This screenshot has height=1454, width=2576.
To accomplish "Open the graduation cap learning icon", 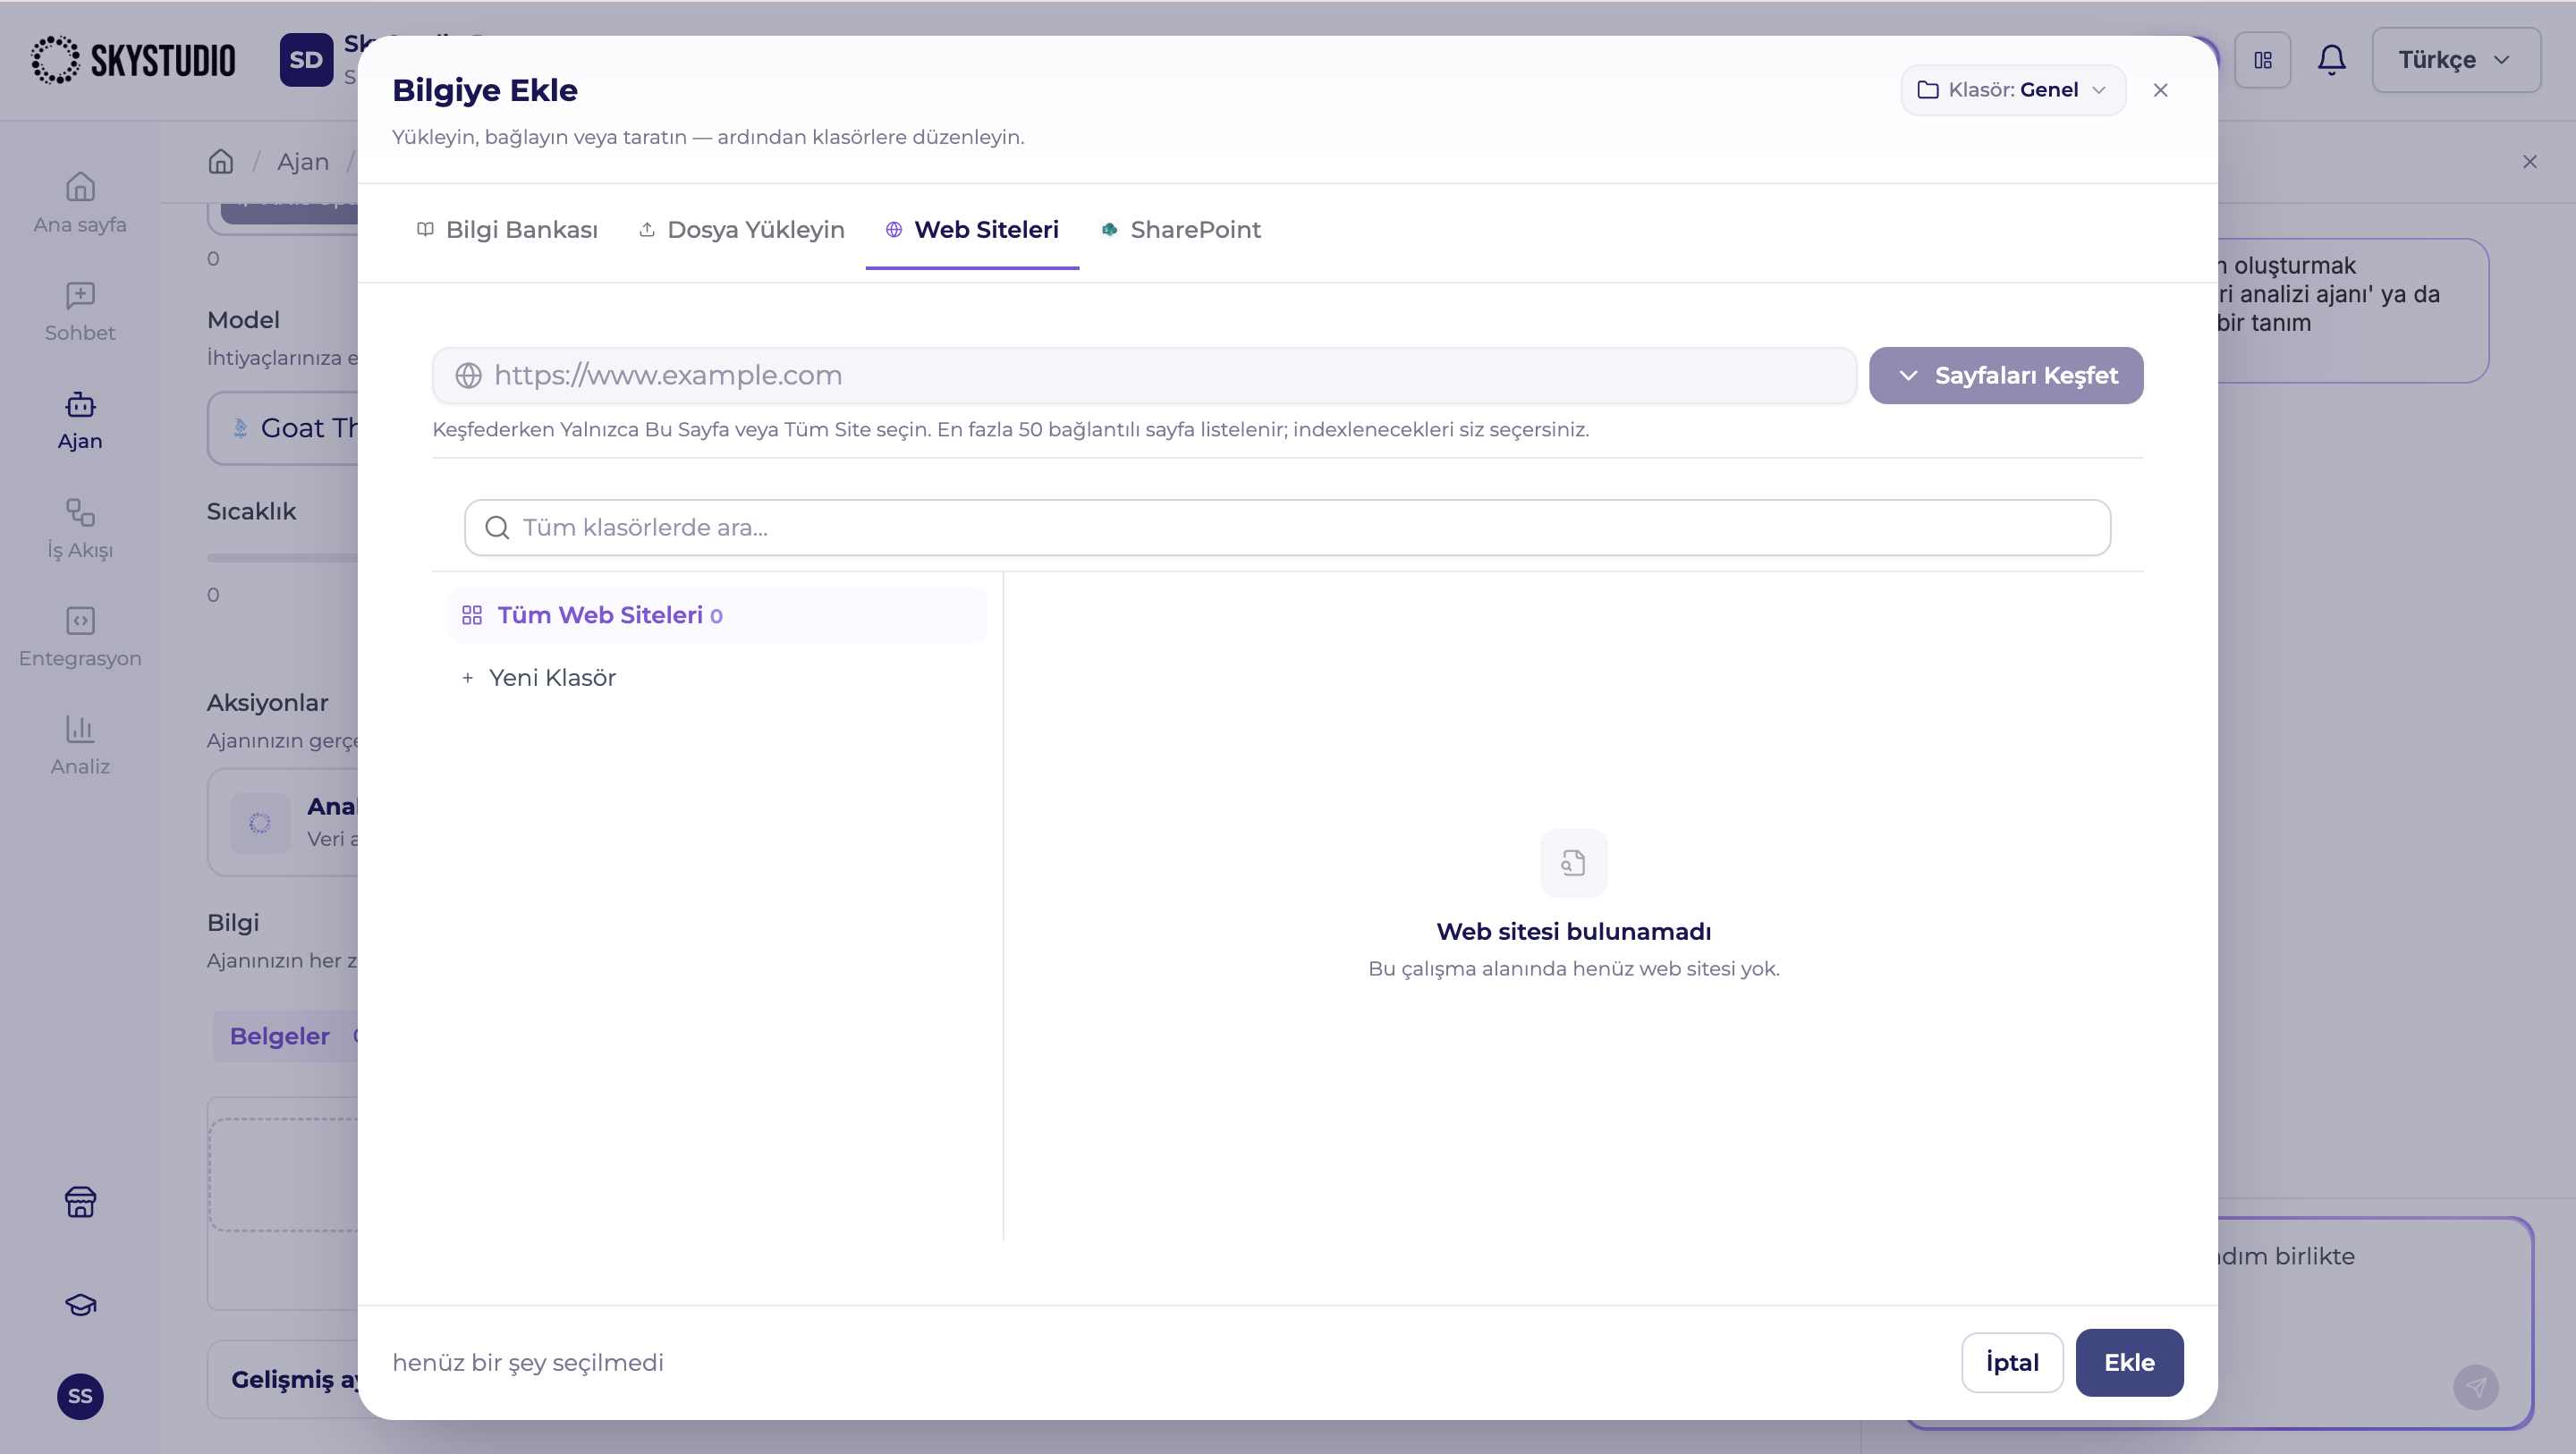I will (80, 1304).
